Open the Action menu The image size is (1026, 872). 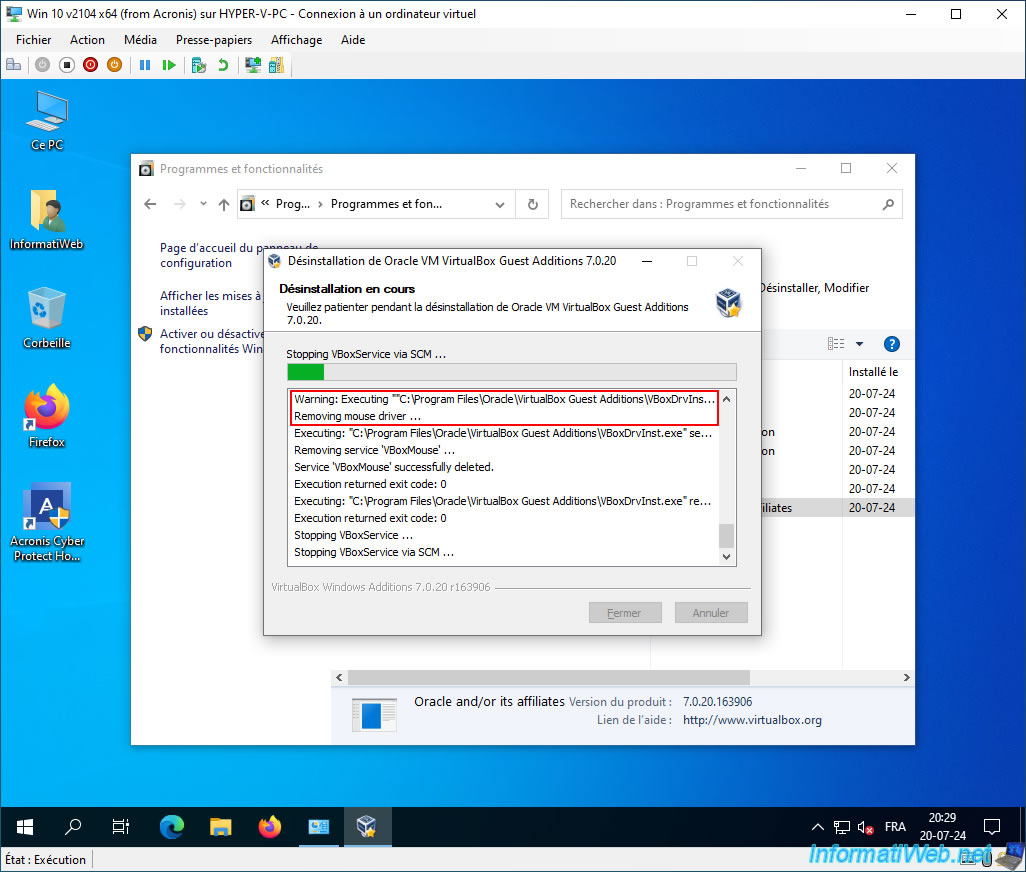tap(87, 40)
